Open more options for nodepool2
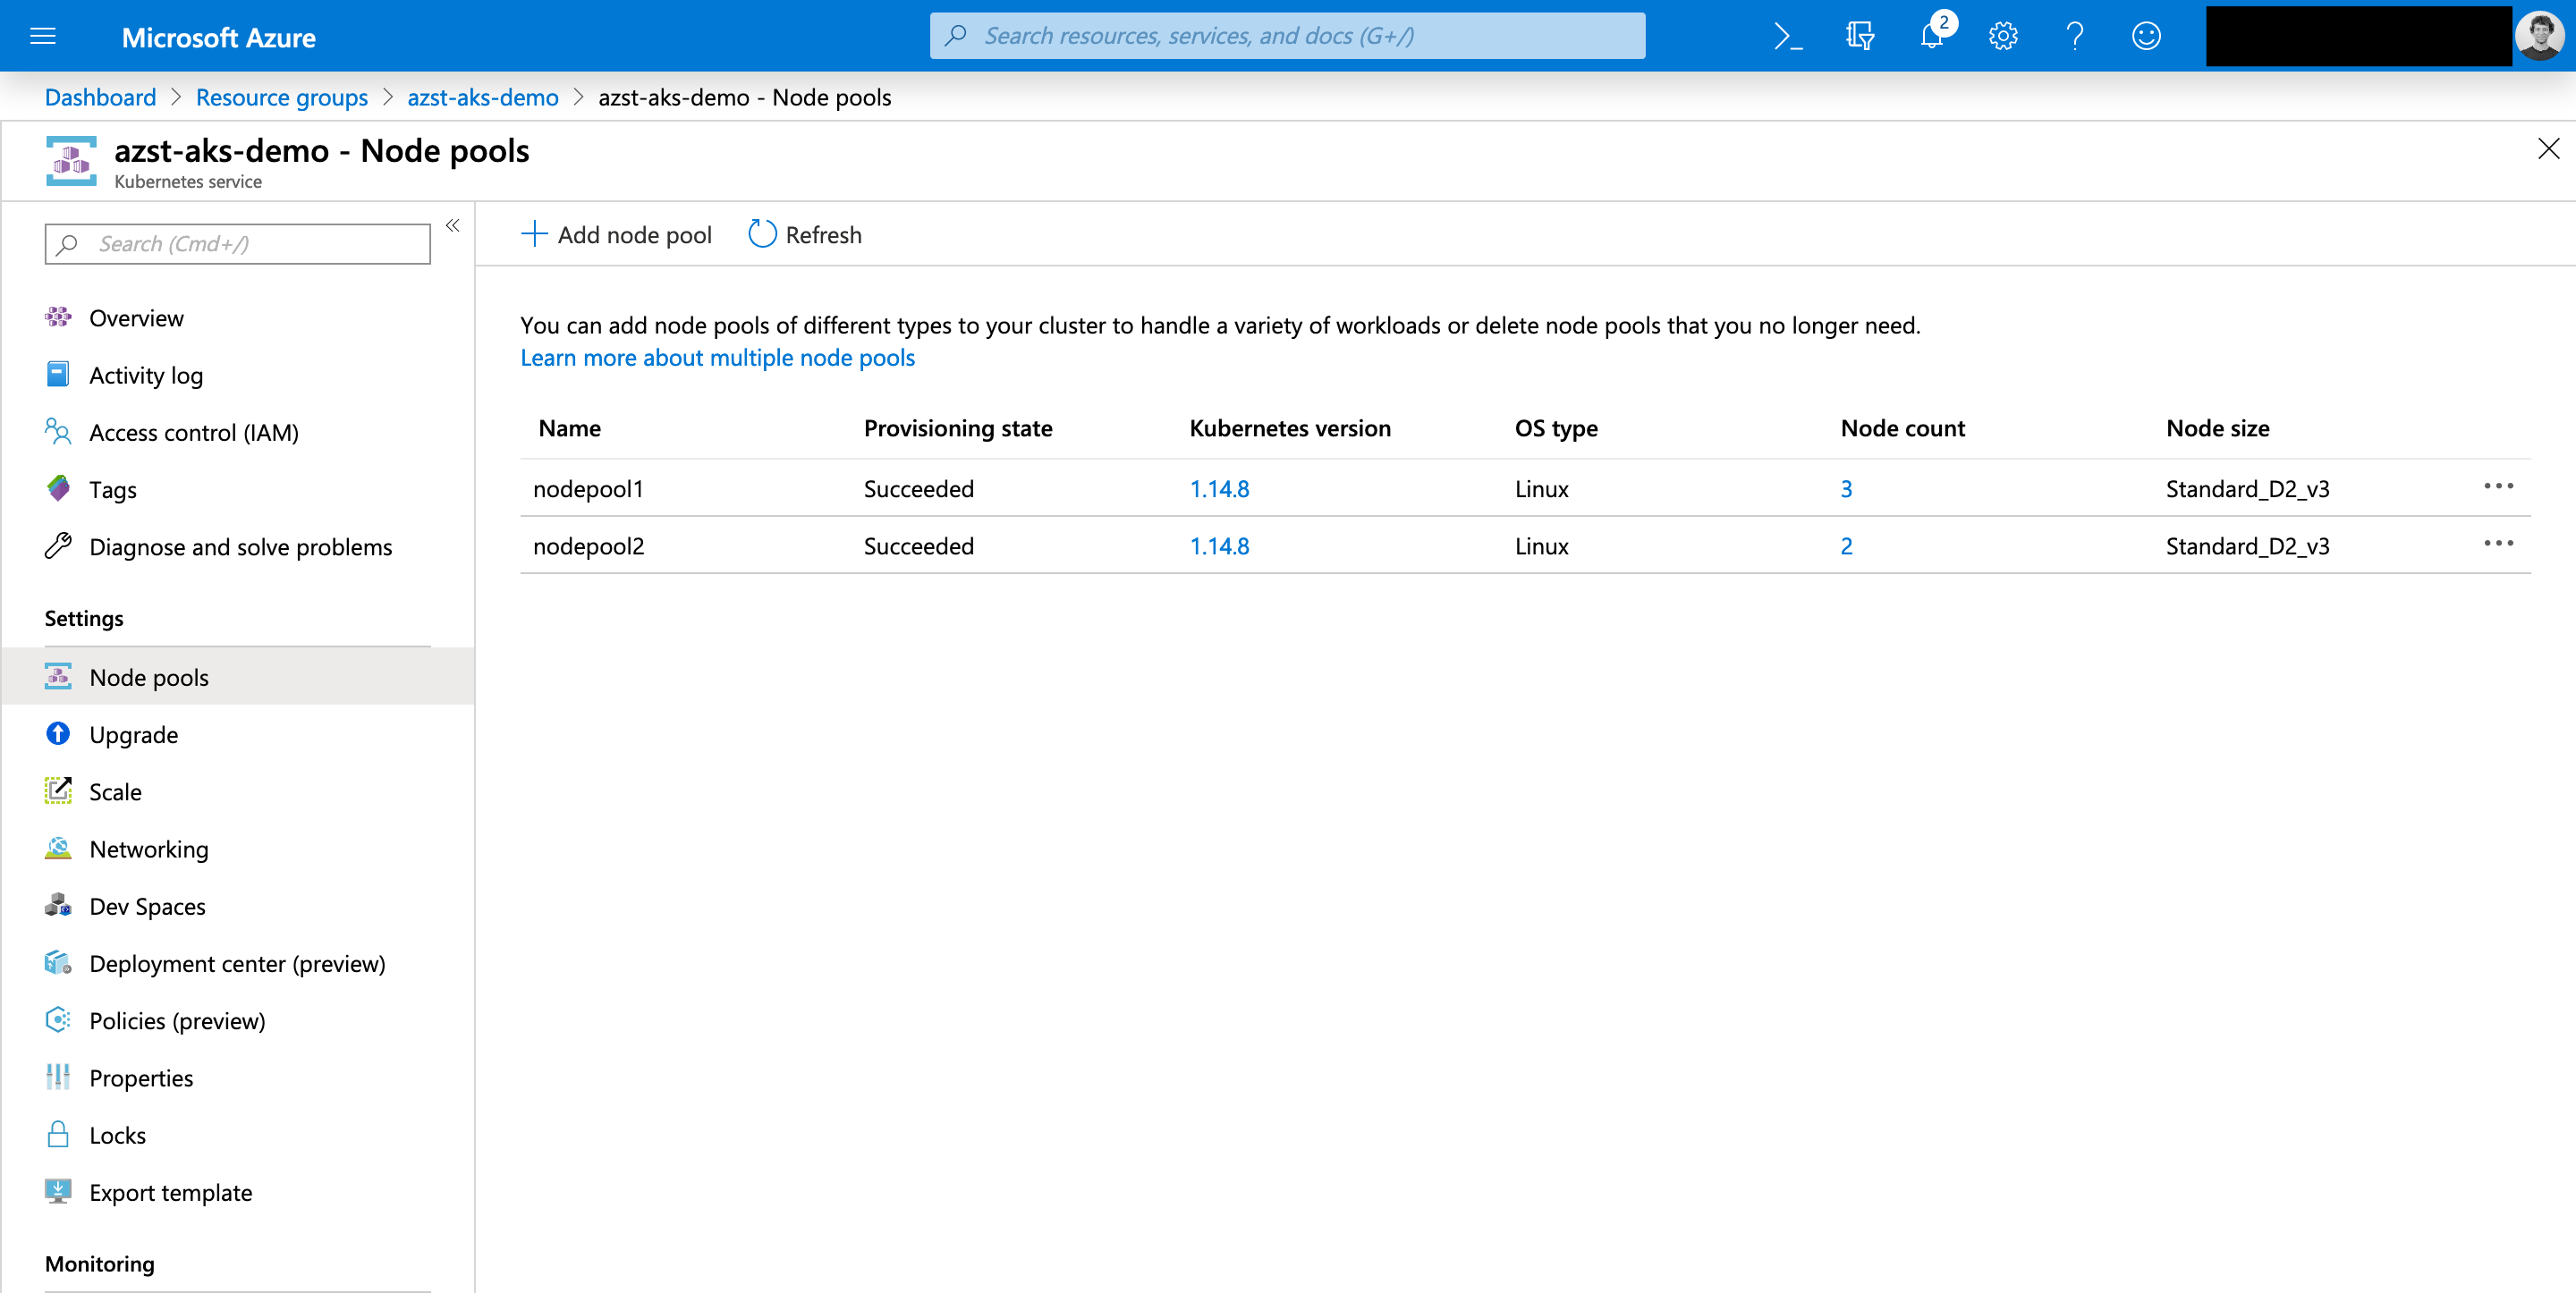This screenshot has width=2576, height=1293. point(2497,544)
